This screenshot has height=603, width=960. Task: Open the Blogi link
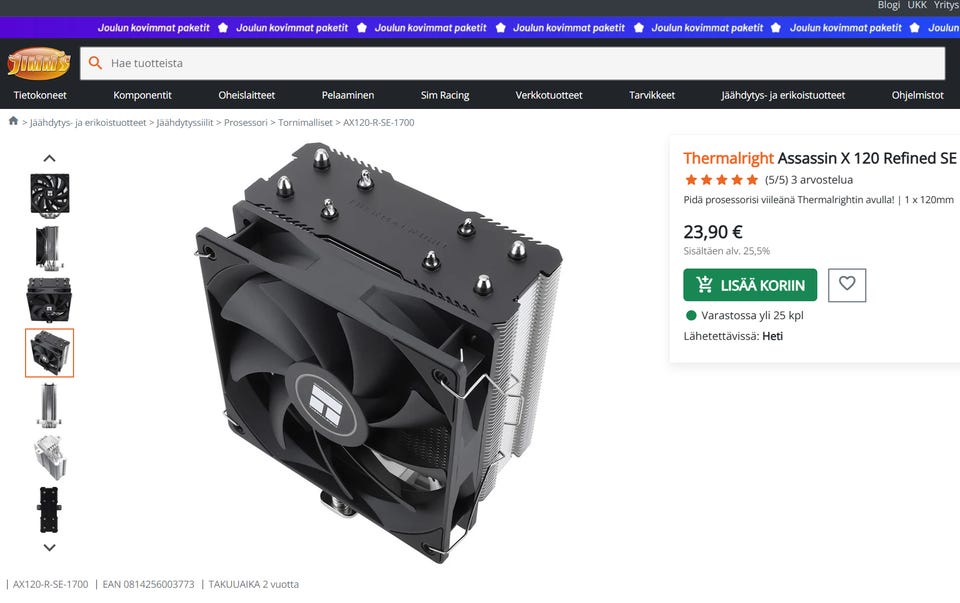[x=888, y=6]
